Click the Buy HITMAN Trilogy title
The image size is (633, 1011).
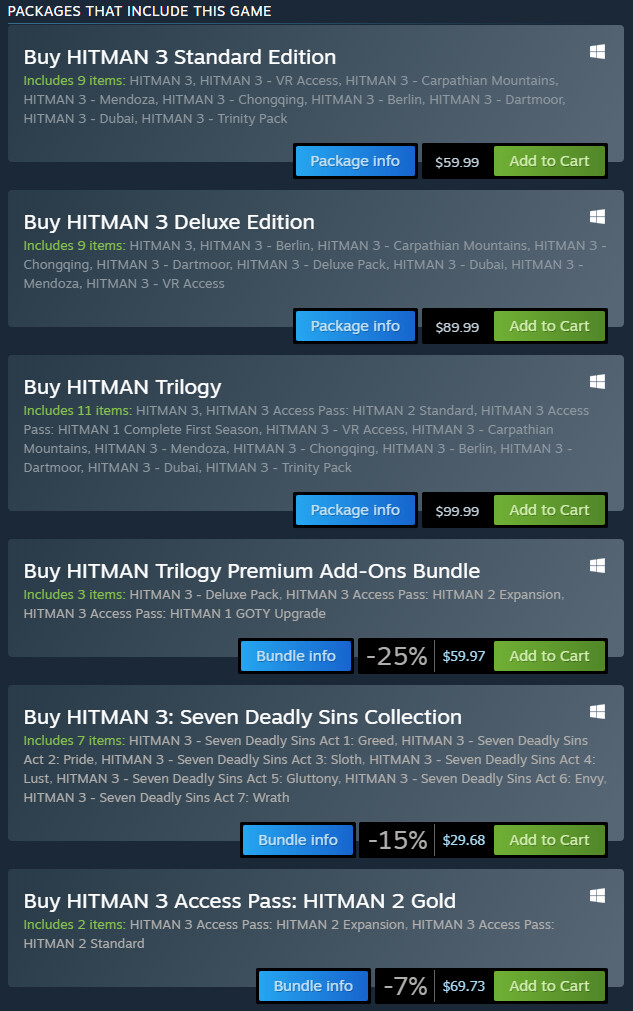(x=122, y=387)
